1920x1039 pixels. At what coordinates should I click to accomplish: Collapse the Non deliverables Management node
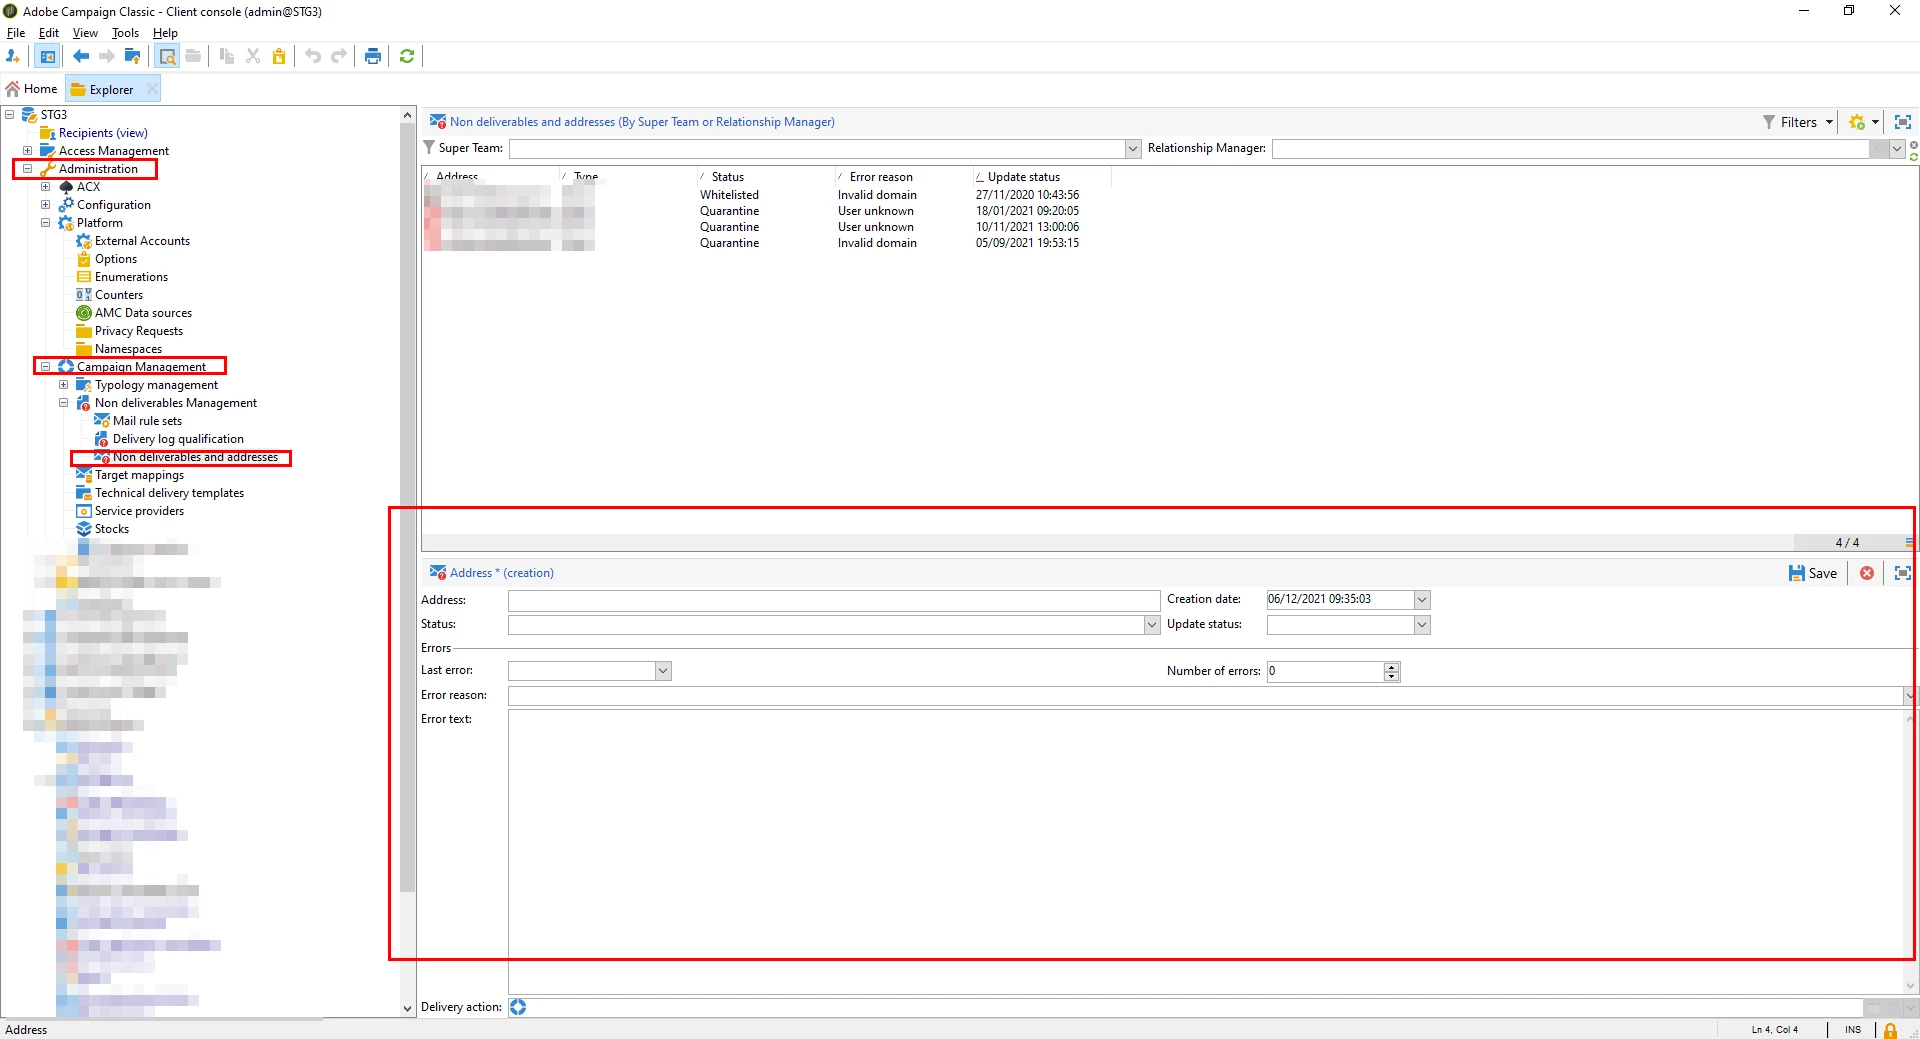[x=64, y=403]
